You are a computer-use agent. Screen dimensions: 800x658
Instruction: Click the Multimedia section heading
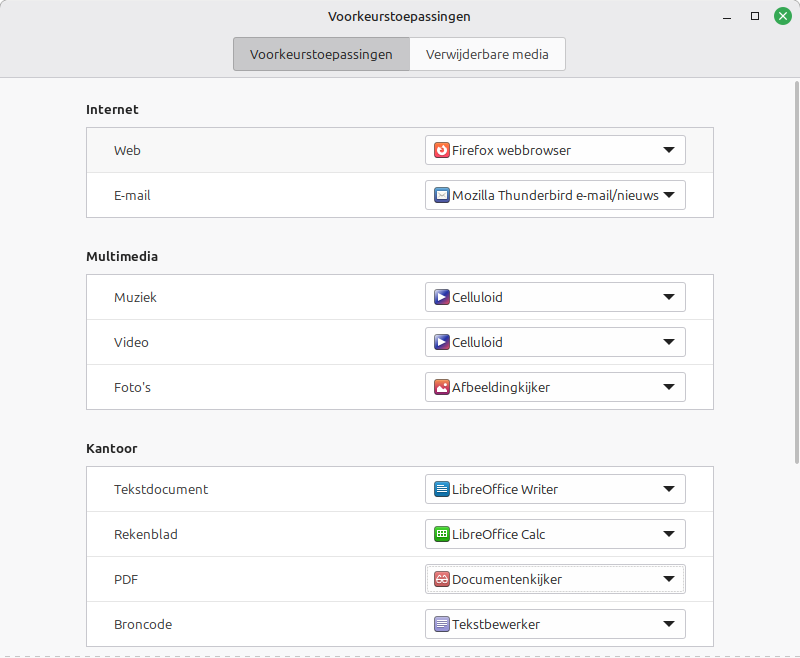(x=122, y=257)
